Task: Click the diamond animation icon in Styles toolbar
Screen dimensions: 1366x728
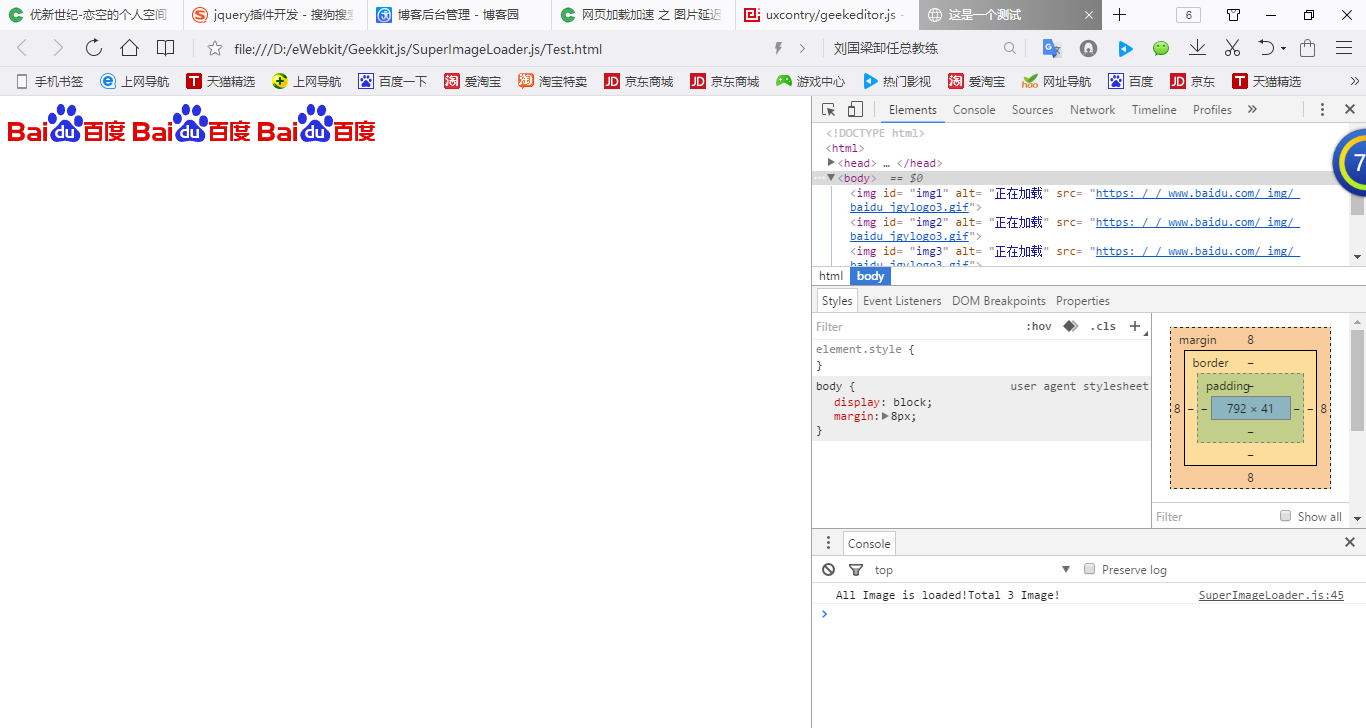Action: click(1070, 326)
